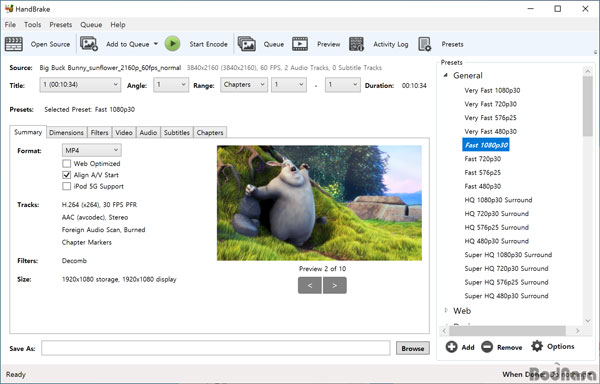Switch to the Dimensions tab
This screenshot has height=384, width=600.
tap(66, 132)
